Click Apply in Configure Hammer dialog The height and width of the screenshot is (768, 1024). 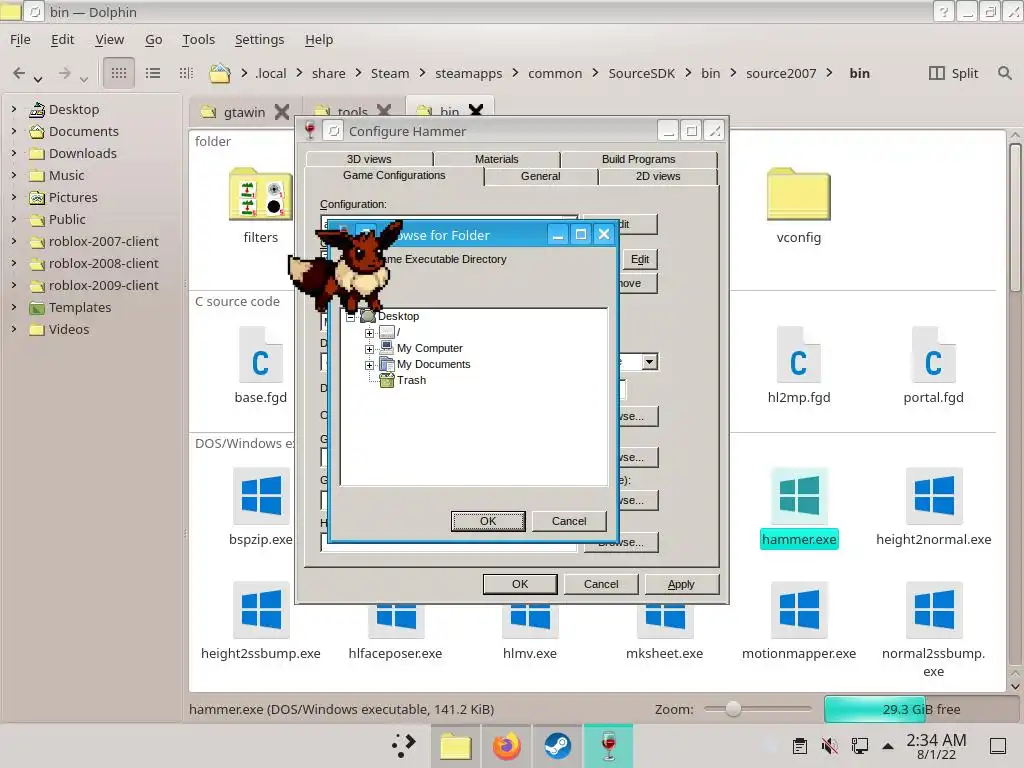tap(681, 584)
